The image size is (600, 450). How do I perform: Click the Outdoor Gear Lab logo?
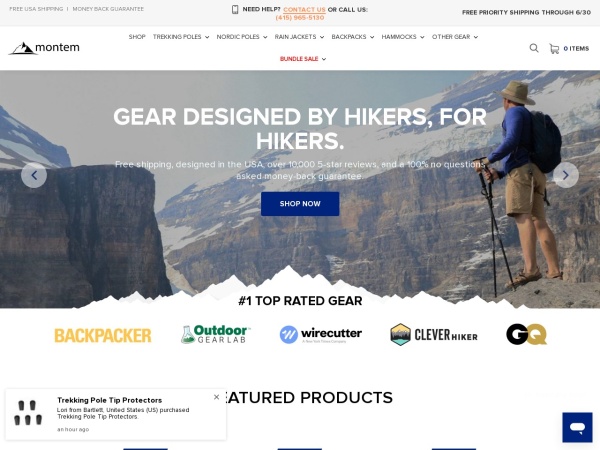click(x=215, y=334)
